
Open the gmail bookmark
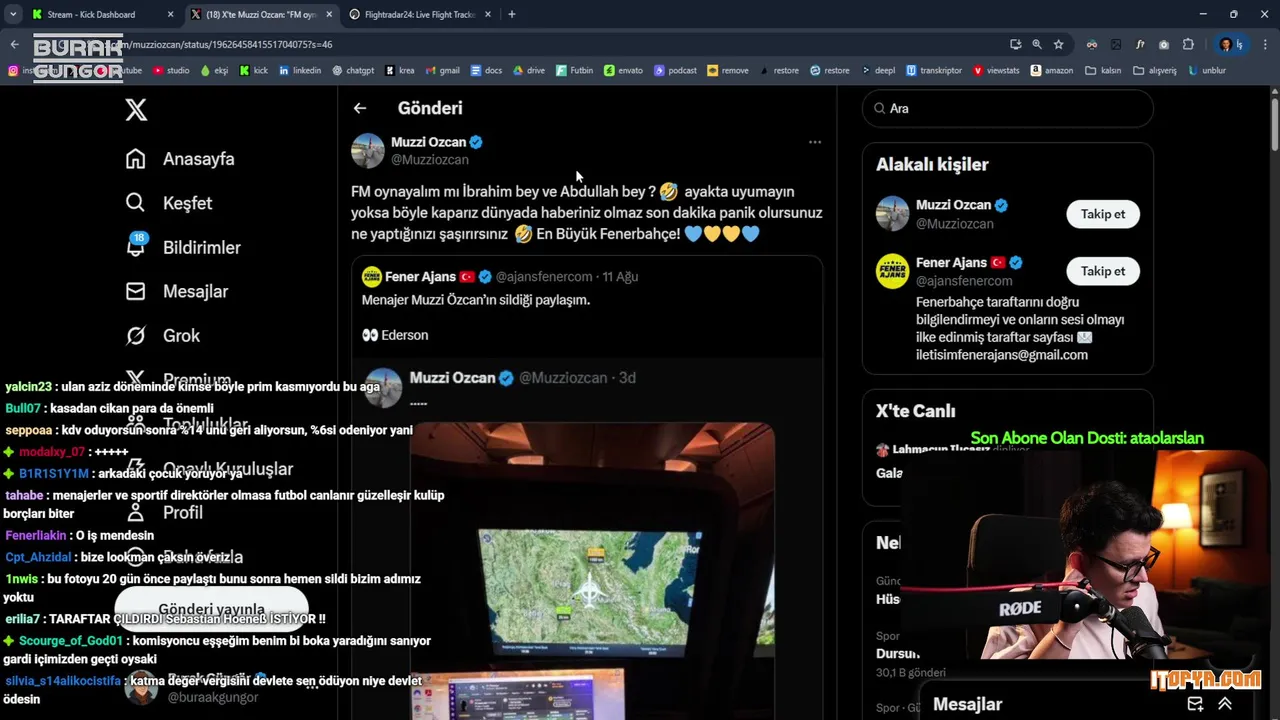click(443, 70)
